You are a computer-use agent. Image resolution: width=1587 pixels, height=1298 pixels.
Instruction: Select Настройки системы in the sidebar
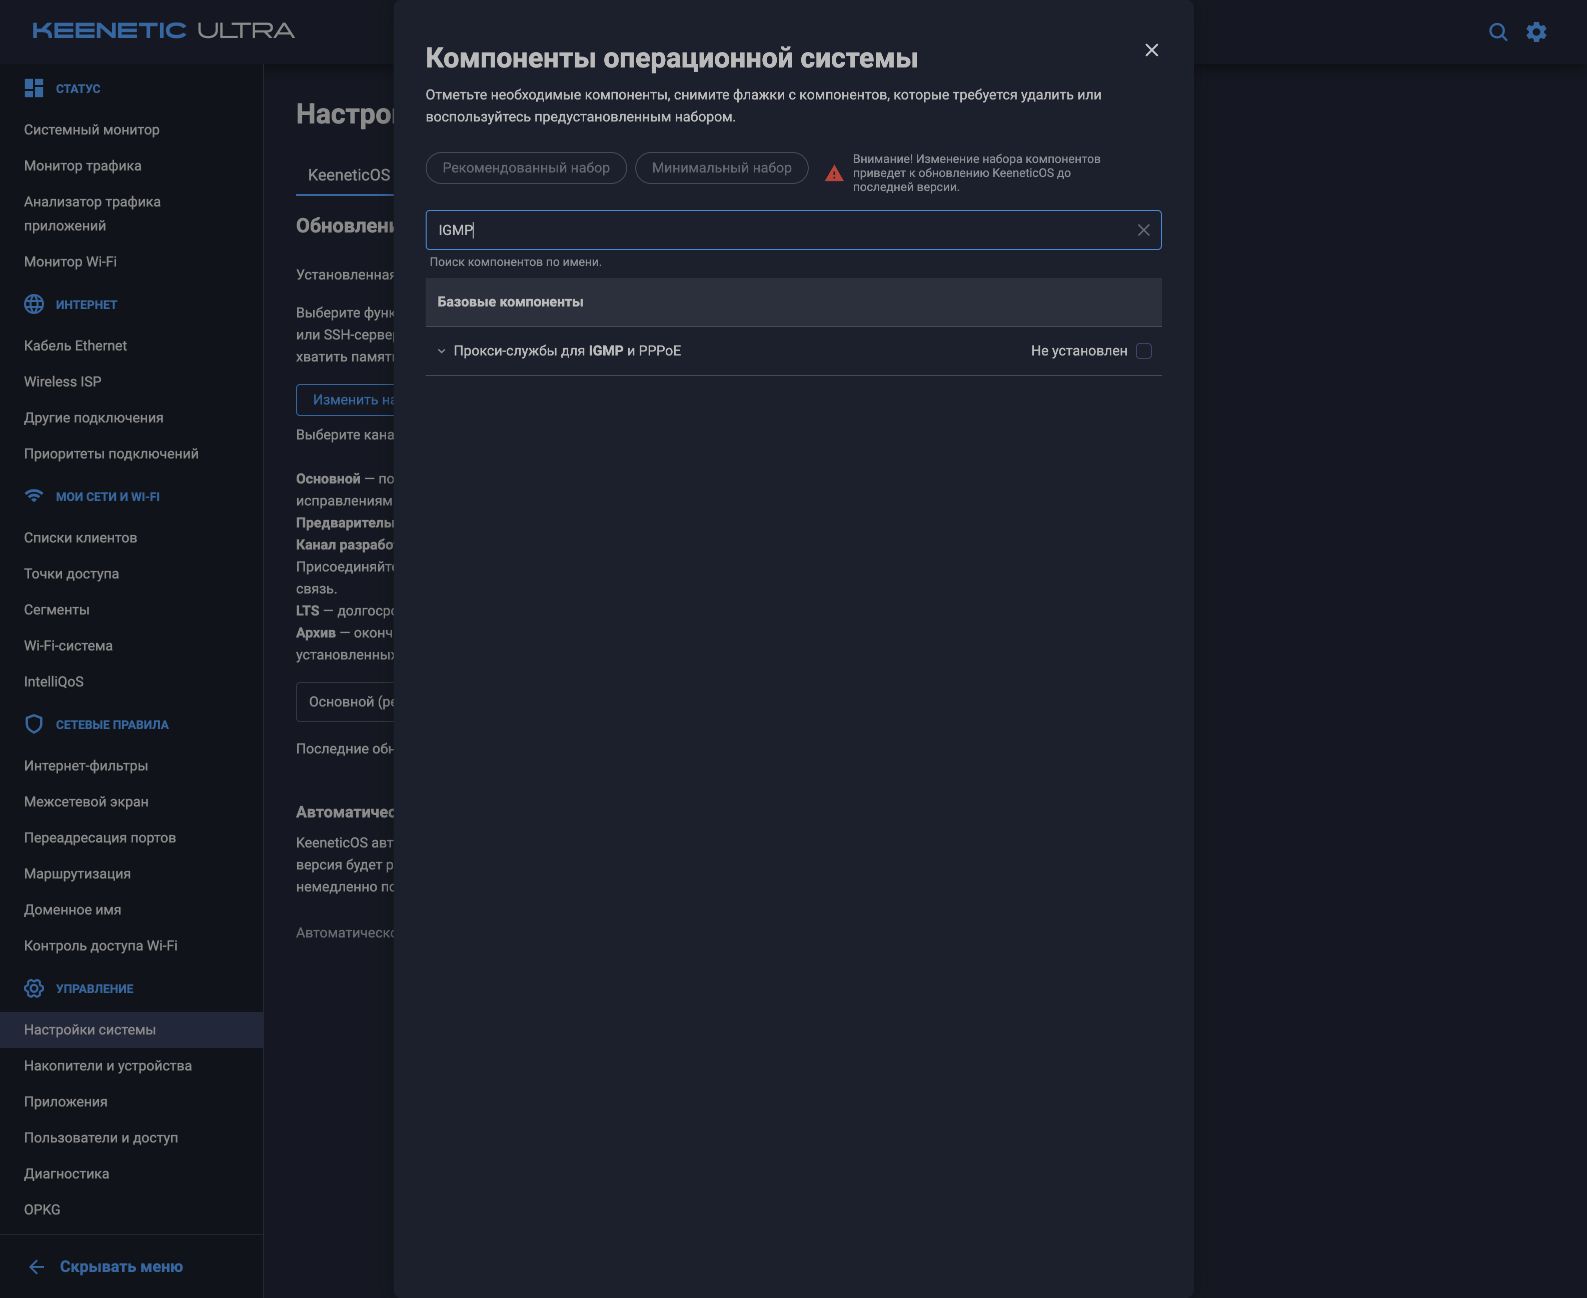[131, 1030]
